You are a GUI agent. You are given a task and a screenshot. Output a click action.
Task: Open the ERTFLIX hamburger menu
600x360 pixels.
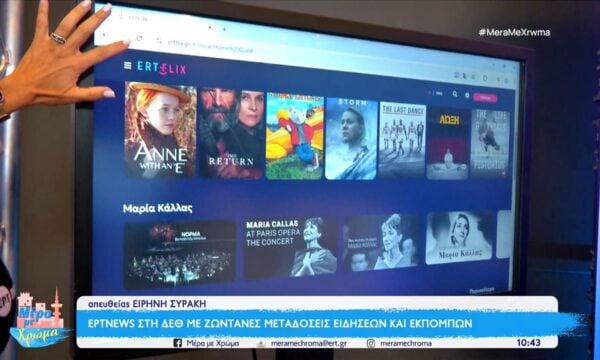[x=128, y=65]
